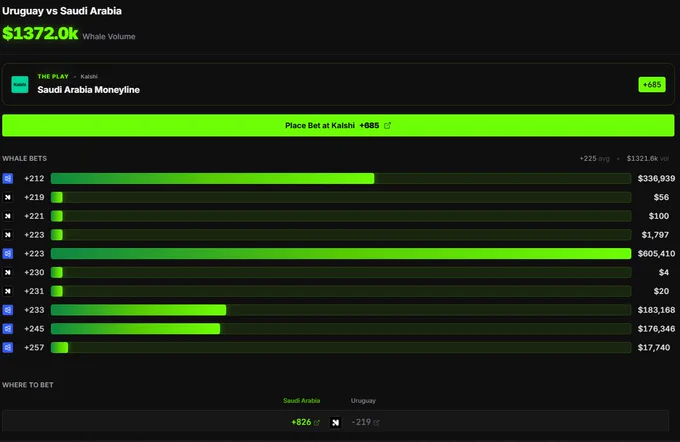This screenshot has height=442, width=680.
Task: Click the $56 bet amount
Action: (661, 197)
